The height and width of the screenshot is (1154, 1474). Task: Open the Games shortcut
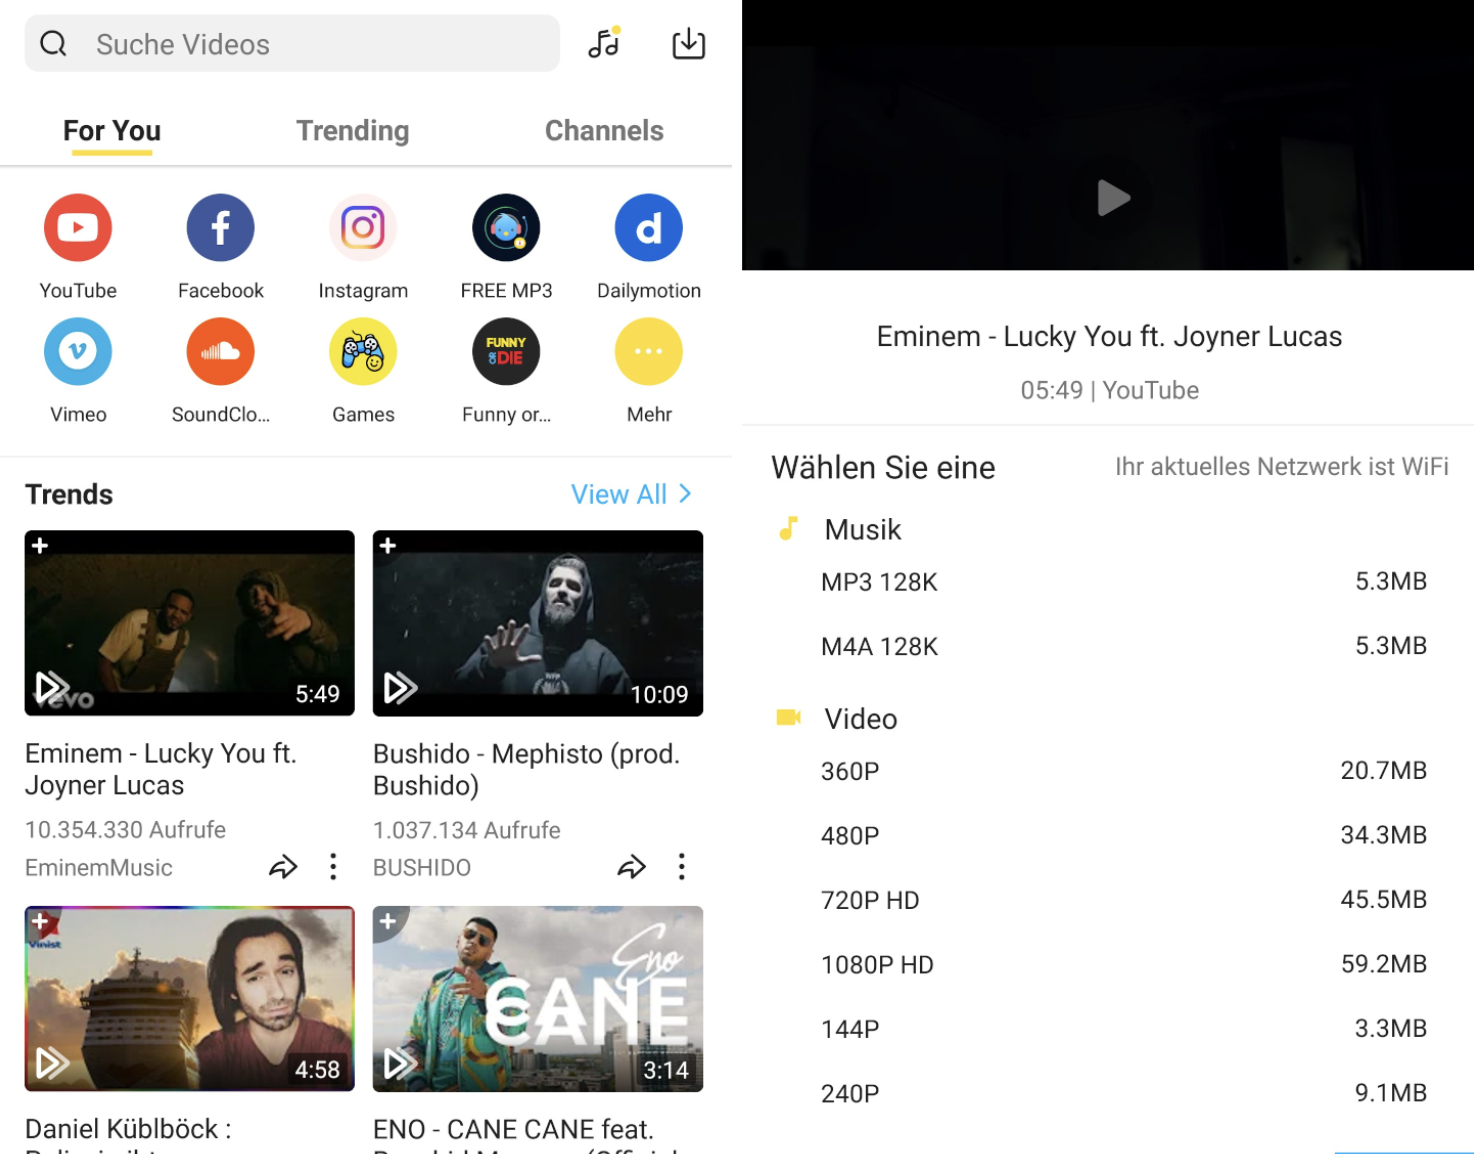tap(363, 352)
